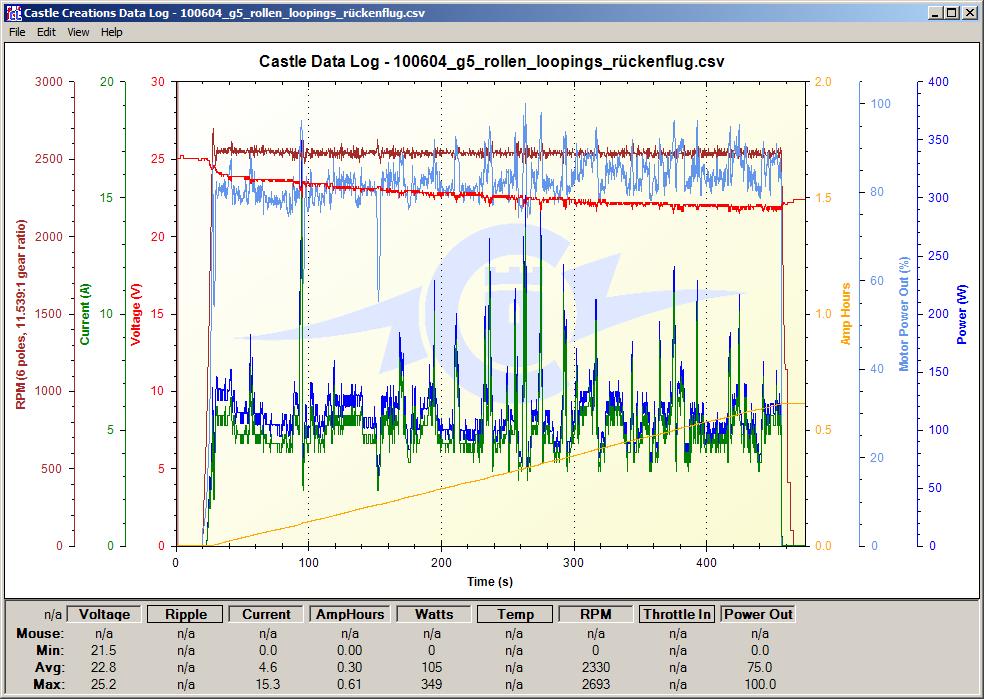Open the Help menu
The image size is (984, 699).
pyautogui.click(x=112, y=32)
